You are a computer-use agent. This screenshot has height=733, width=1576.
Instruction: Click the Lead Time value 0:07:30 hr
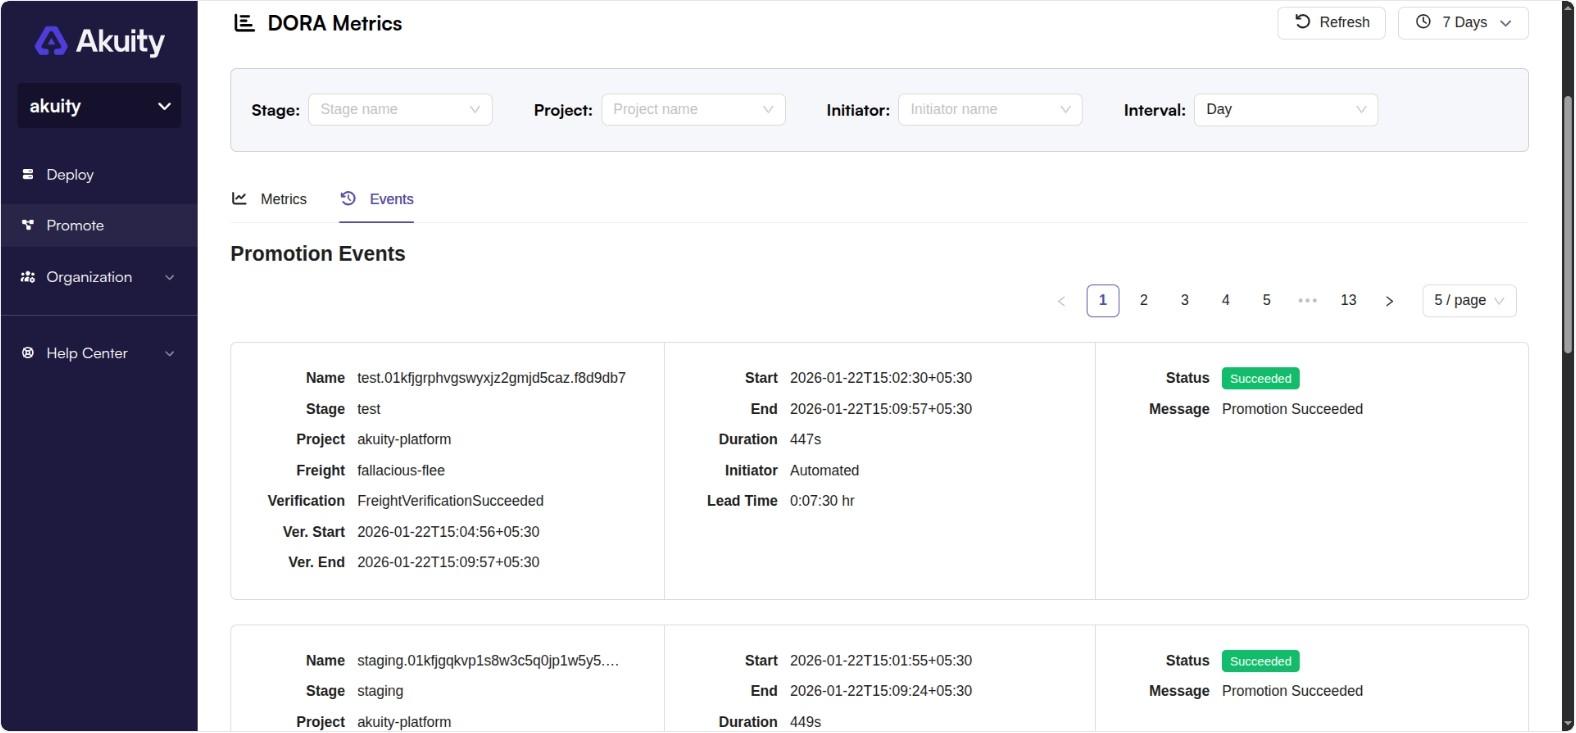(x=822, y=501)
